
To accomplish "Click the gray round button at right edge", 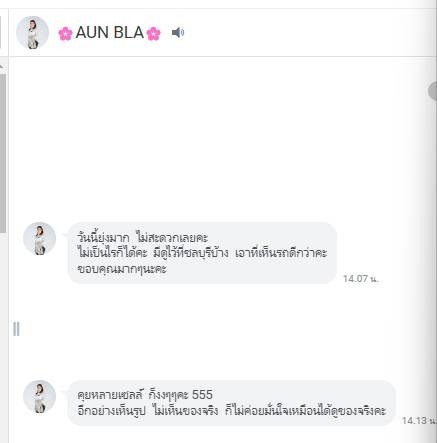I will pos(432,90).
